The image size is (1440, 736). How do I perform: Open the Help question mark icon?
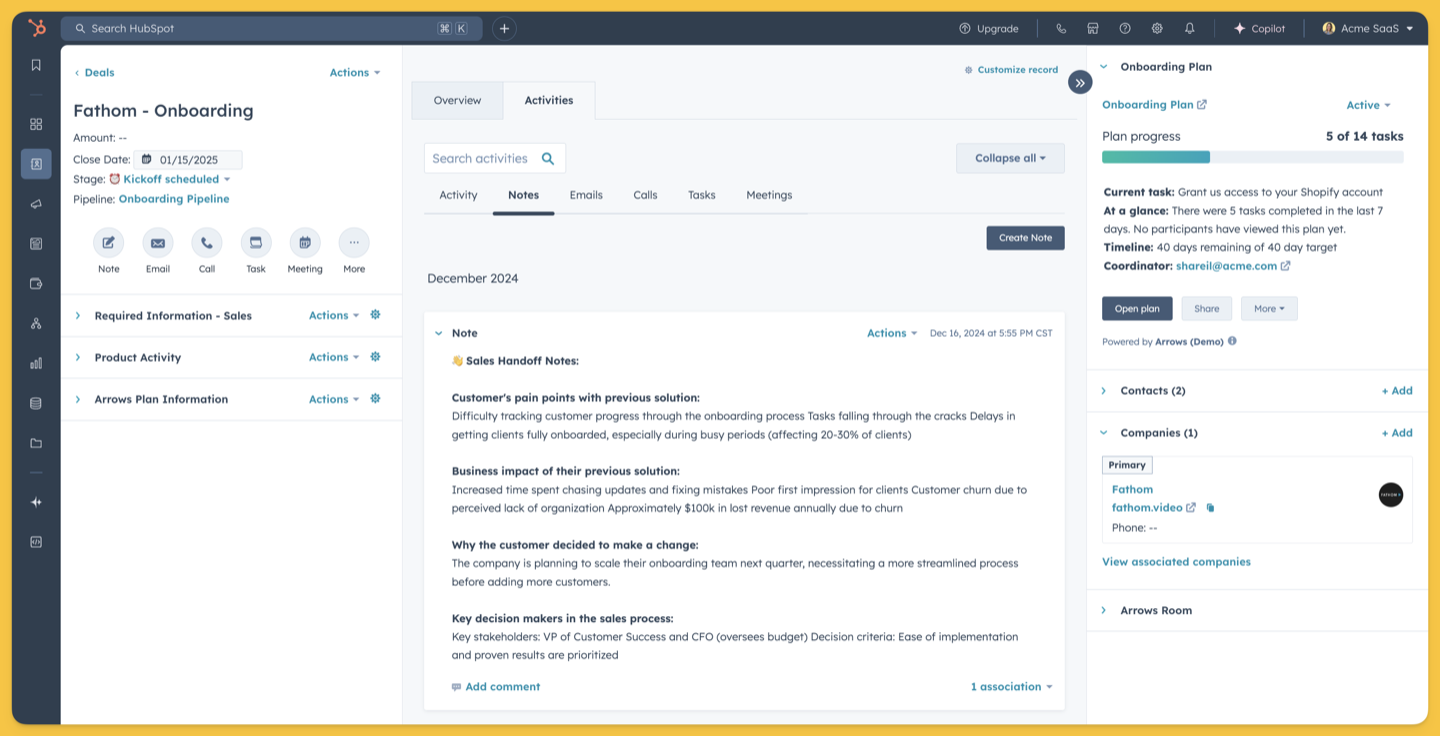(x=1125, y=28)
